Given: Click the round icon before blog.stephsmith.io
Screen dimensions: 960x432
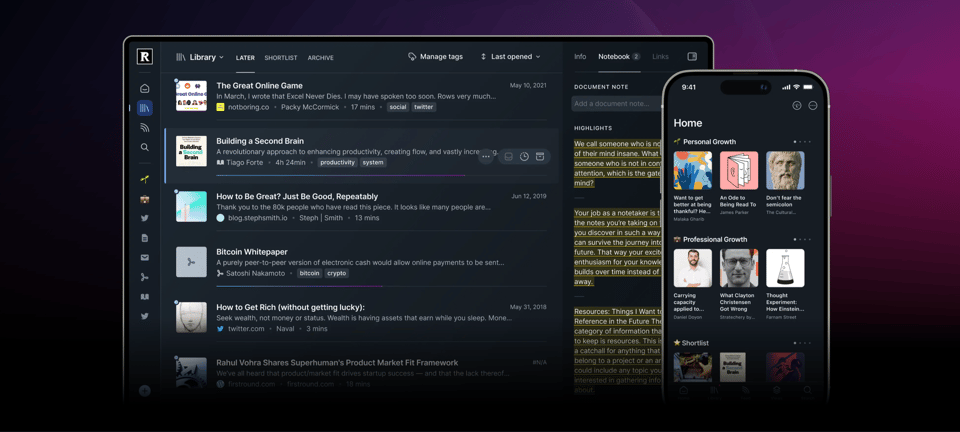Looking at the screenshot, I should pyautogui.click(x=220, y=218).
